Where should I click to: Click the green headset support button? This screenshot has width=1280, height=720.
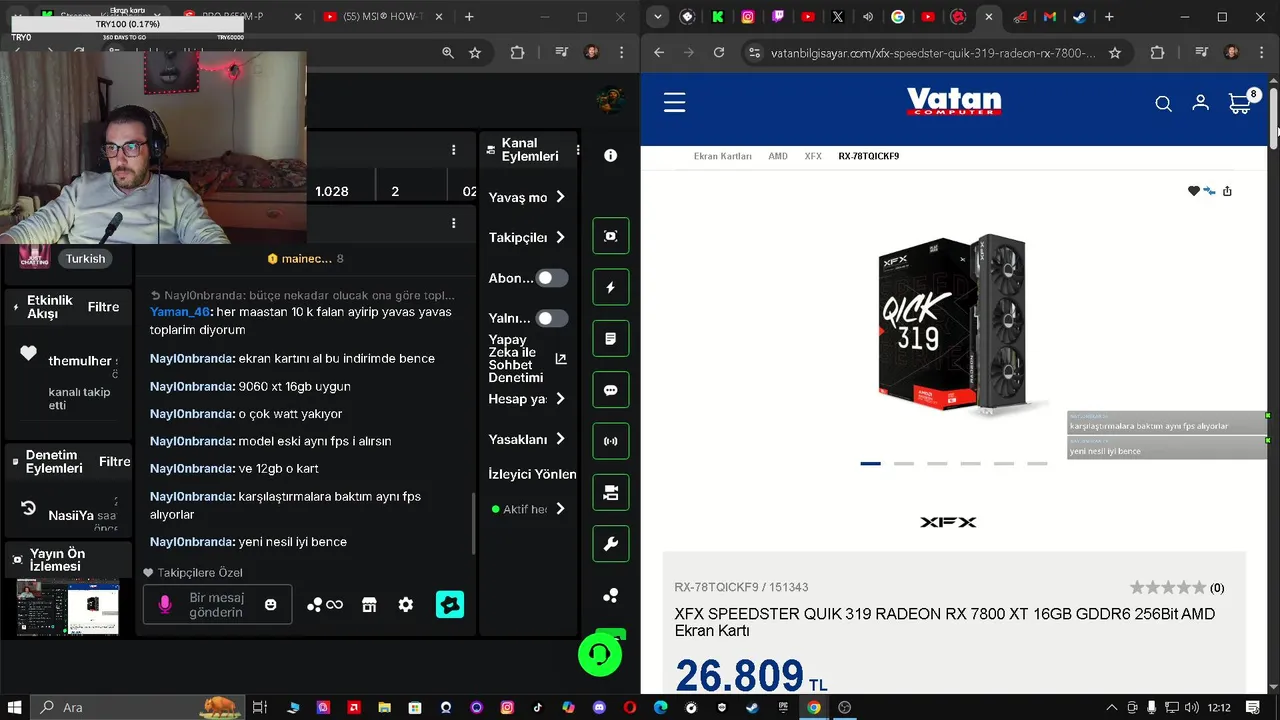600,655
